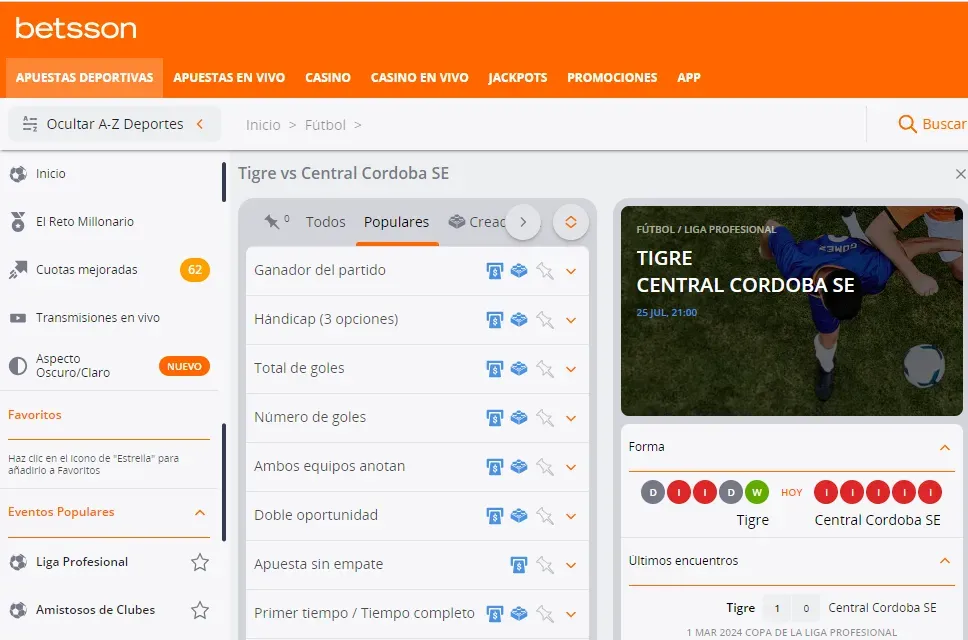The height and width of the screenshot is (640, 968).
Task: Collapse the Eventos Populares section
Action: (200, 512)
